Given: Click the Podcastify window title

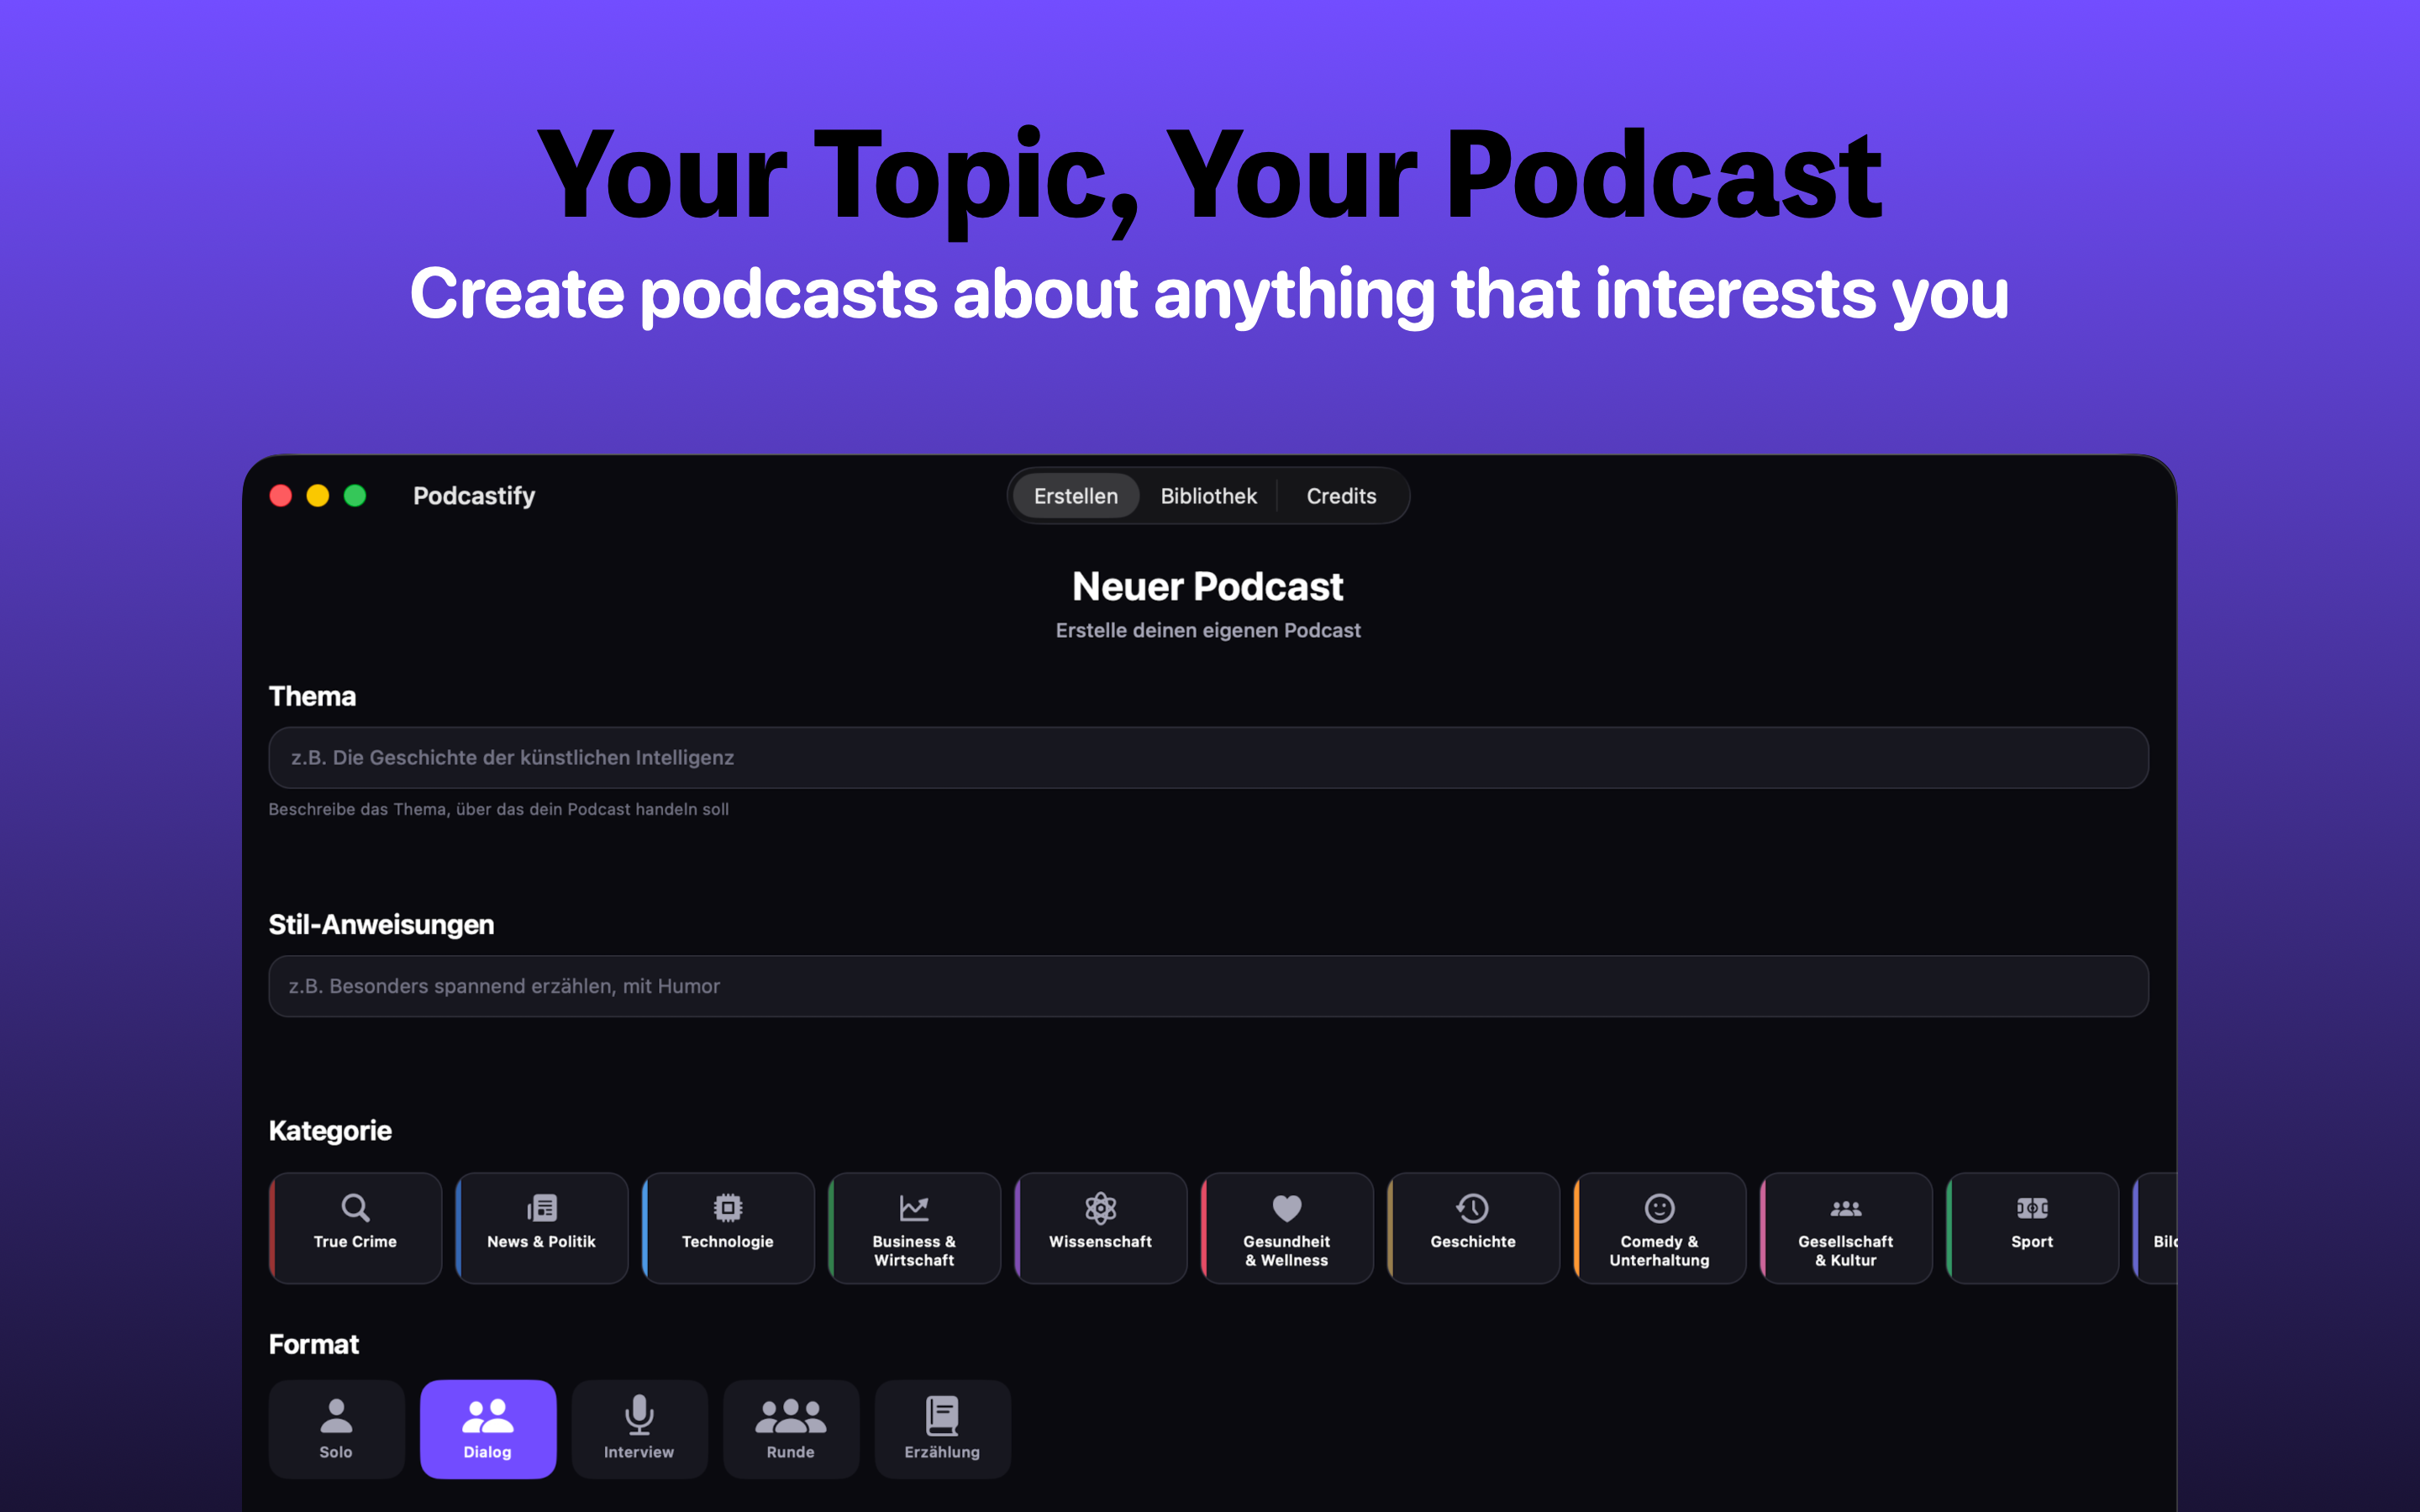Looking at the screenshot, I should [x=474, y=496].
